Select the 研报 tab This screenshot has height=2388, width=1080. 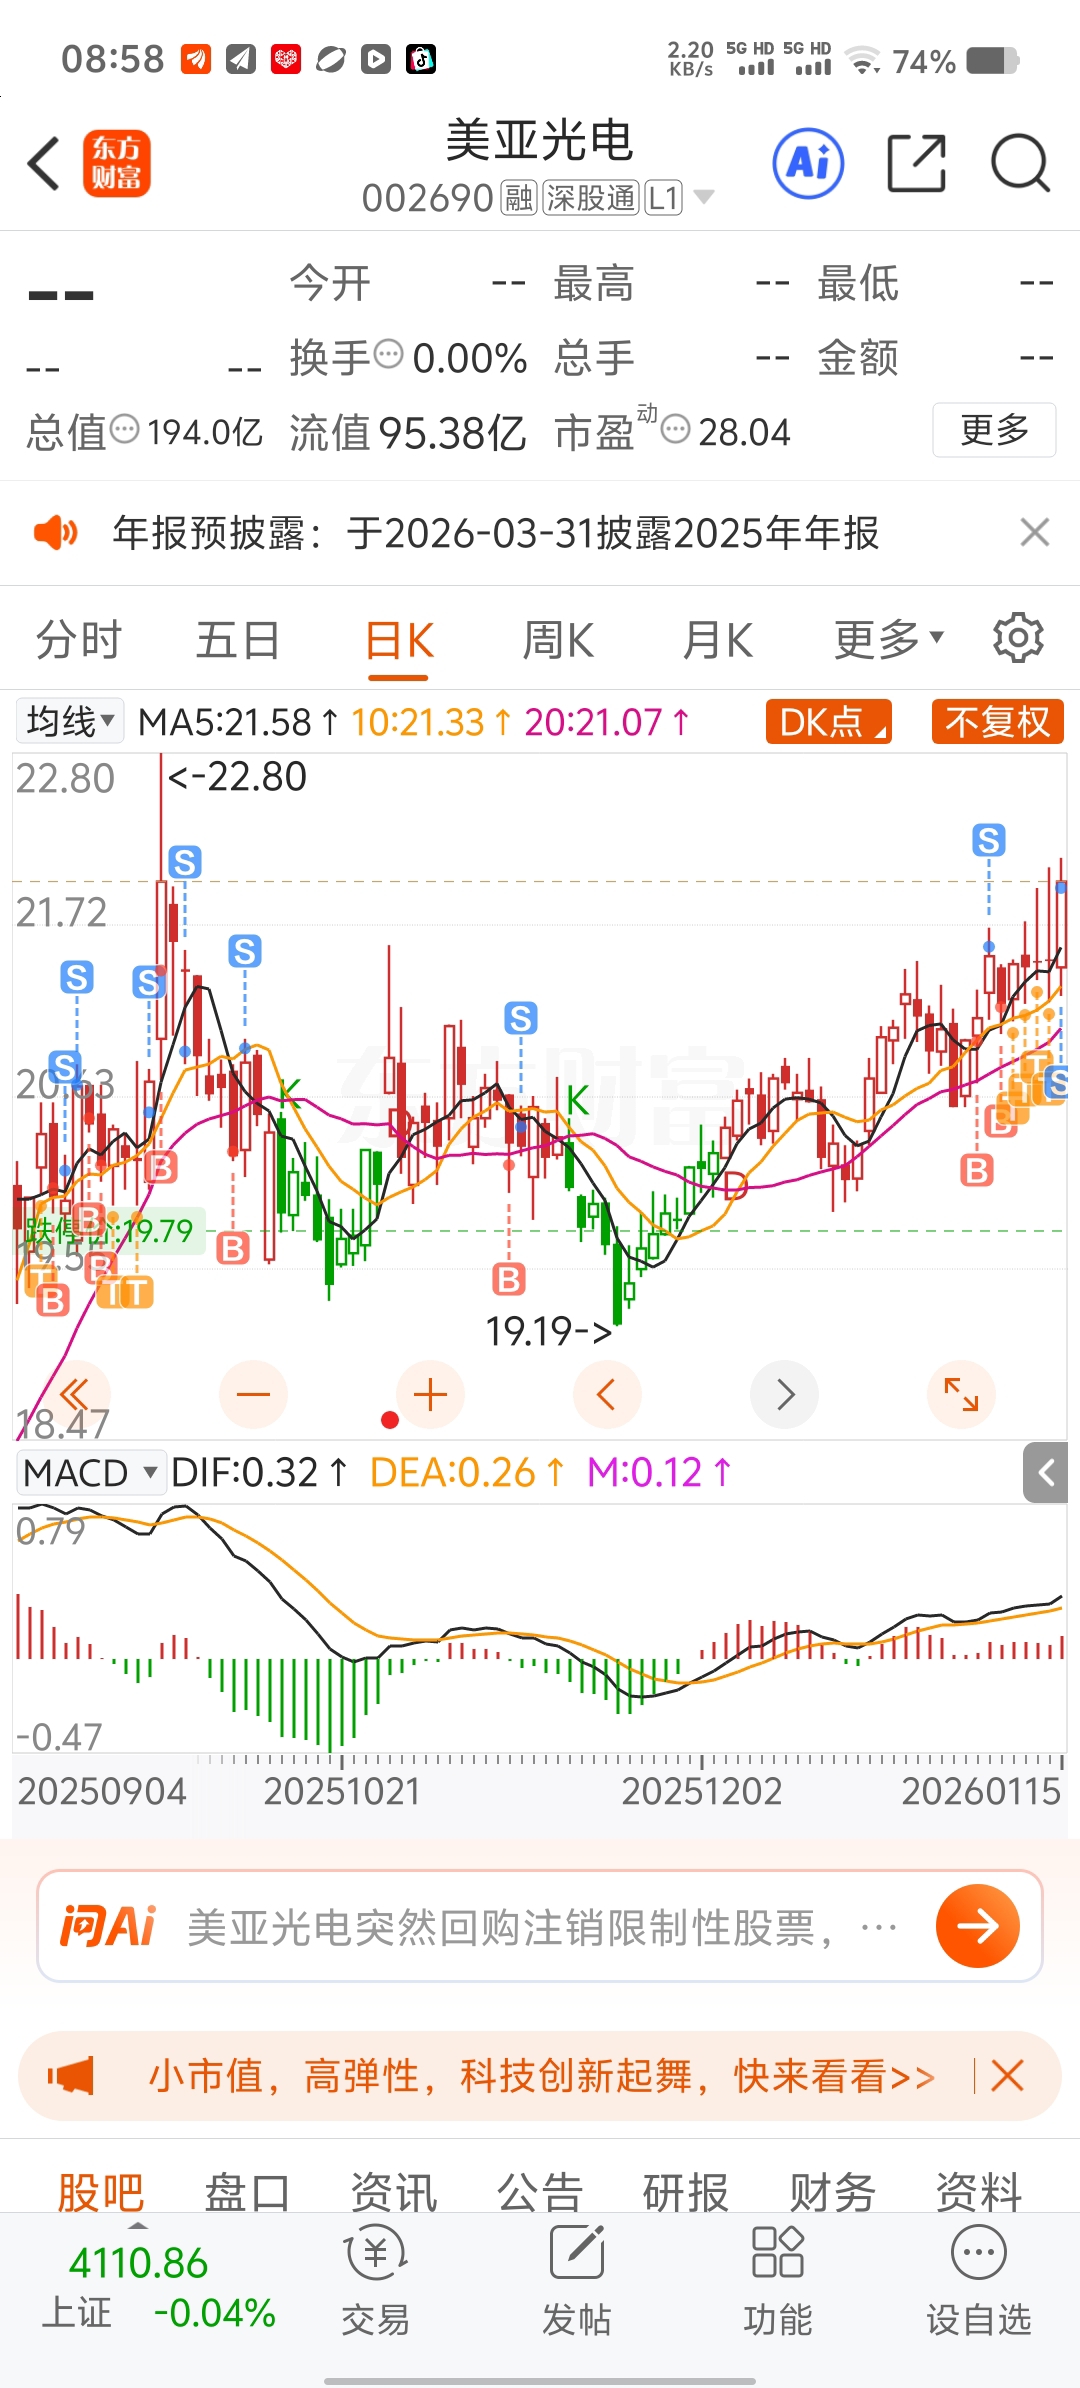point(686,2192)
